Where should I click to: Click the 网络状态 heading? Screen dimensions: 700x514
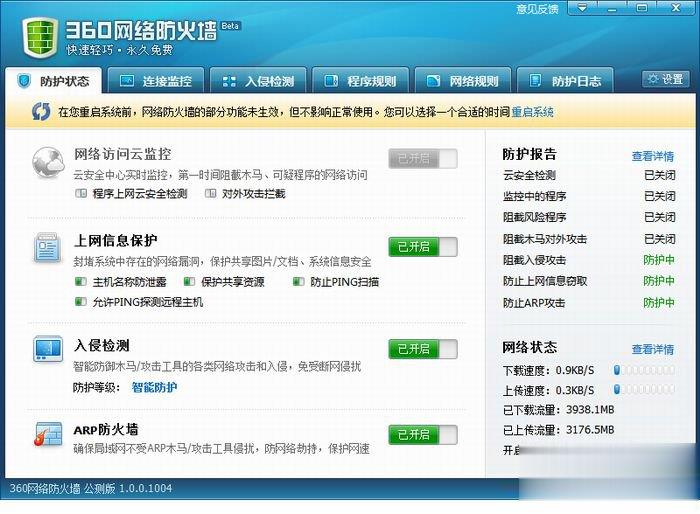(x=529, y=347)
